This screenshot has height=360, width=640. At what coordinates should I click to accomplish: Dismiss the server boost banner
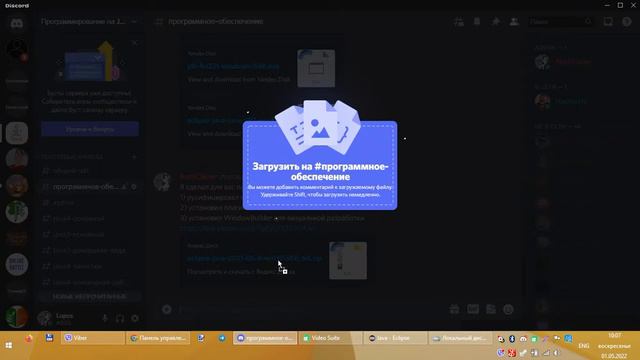coord(135,42)
